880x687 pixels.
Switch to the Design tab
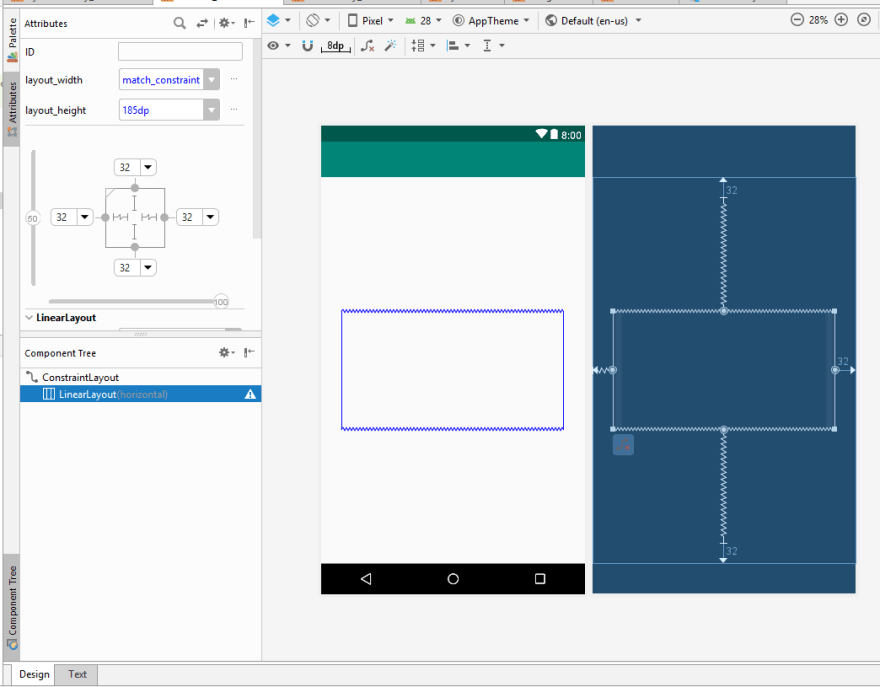coord(34,674)
